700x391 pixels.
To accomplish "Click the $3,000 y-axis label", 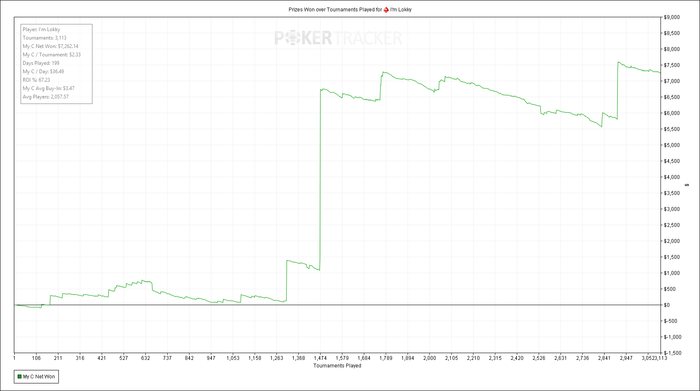I will (672, 209).
